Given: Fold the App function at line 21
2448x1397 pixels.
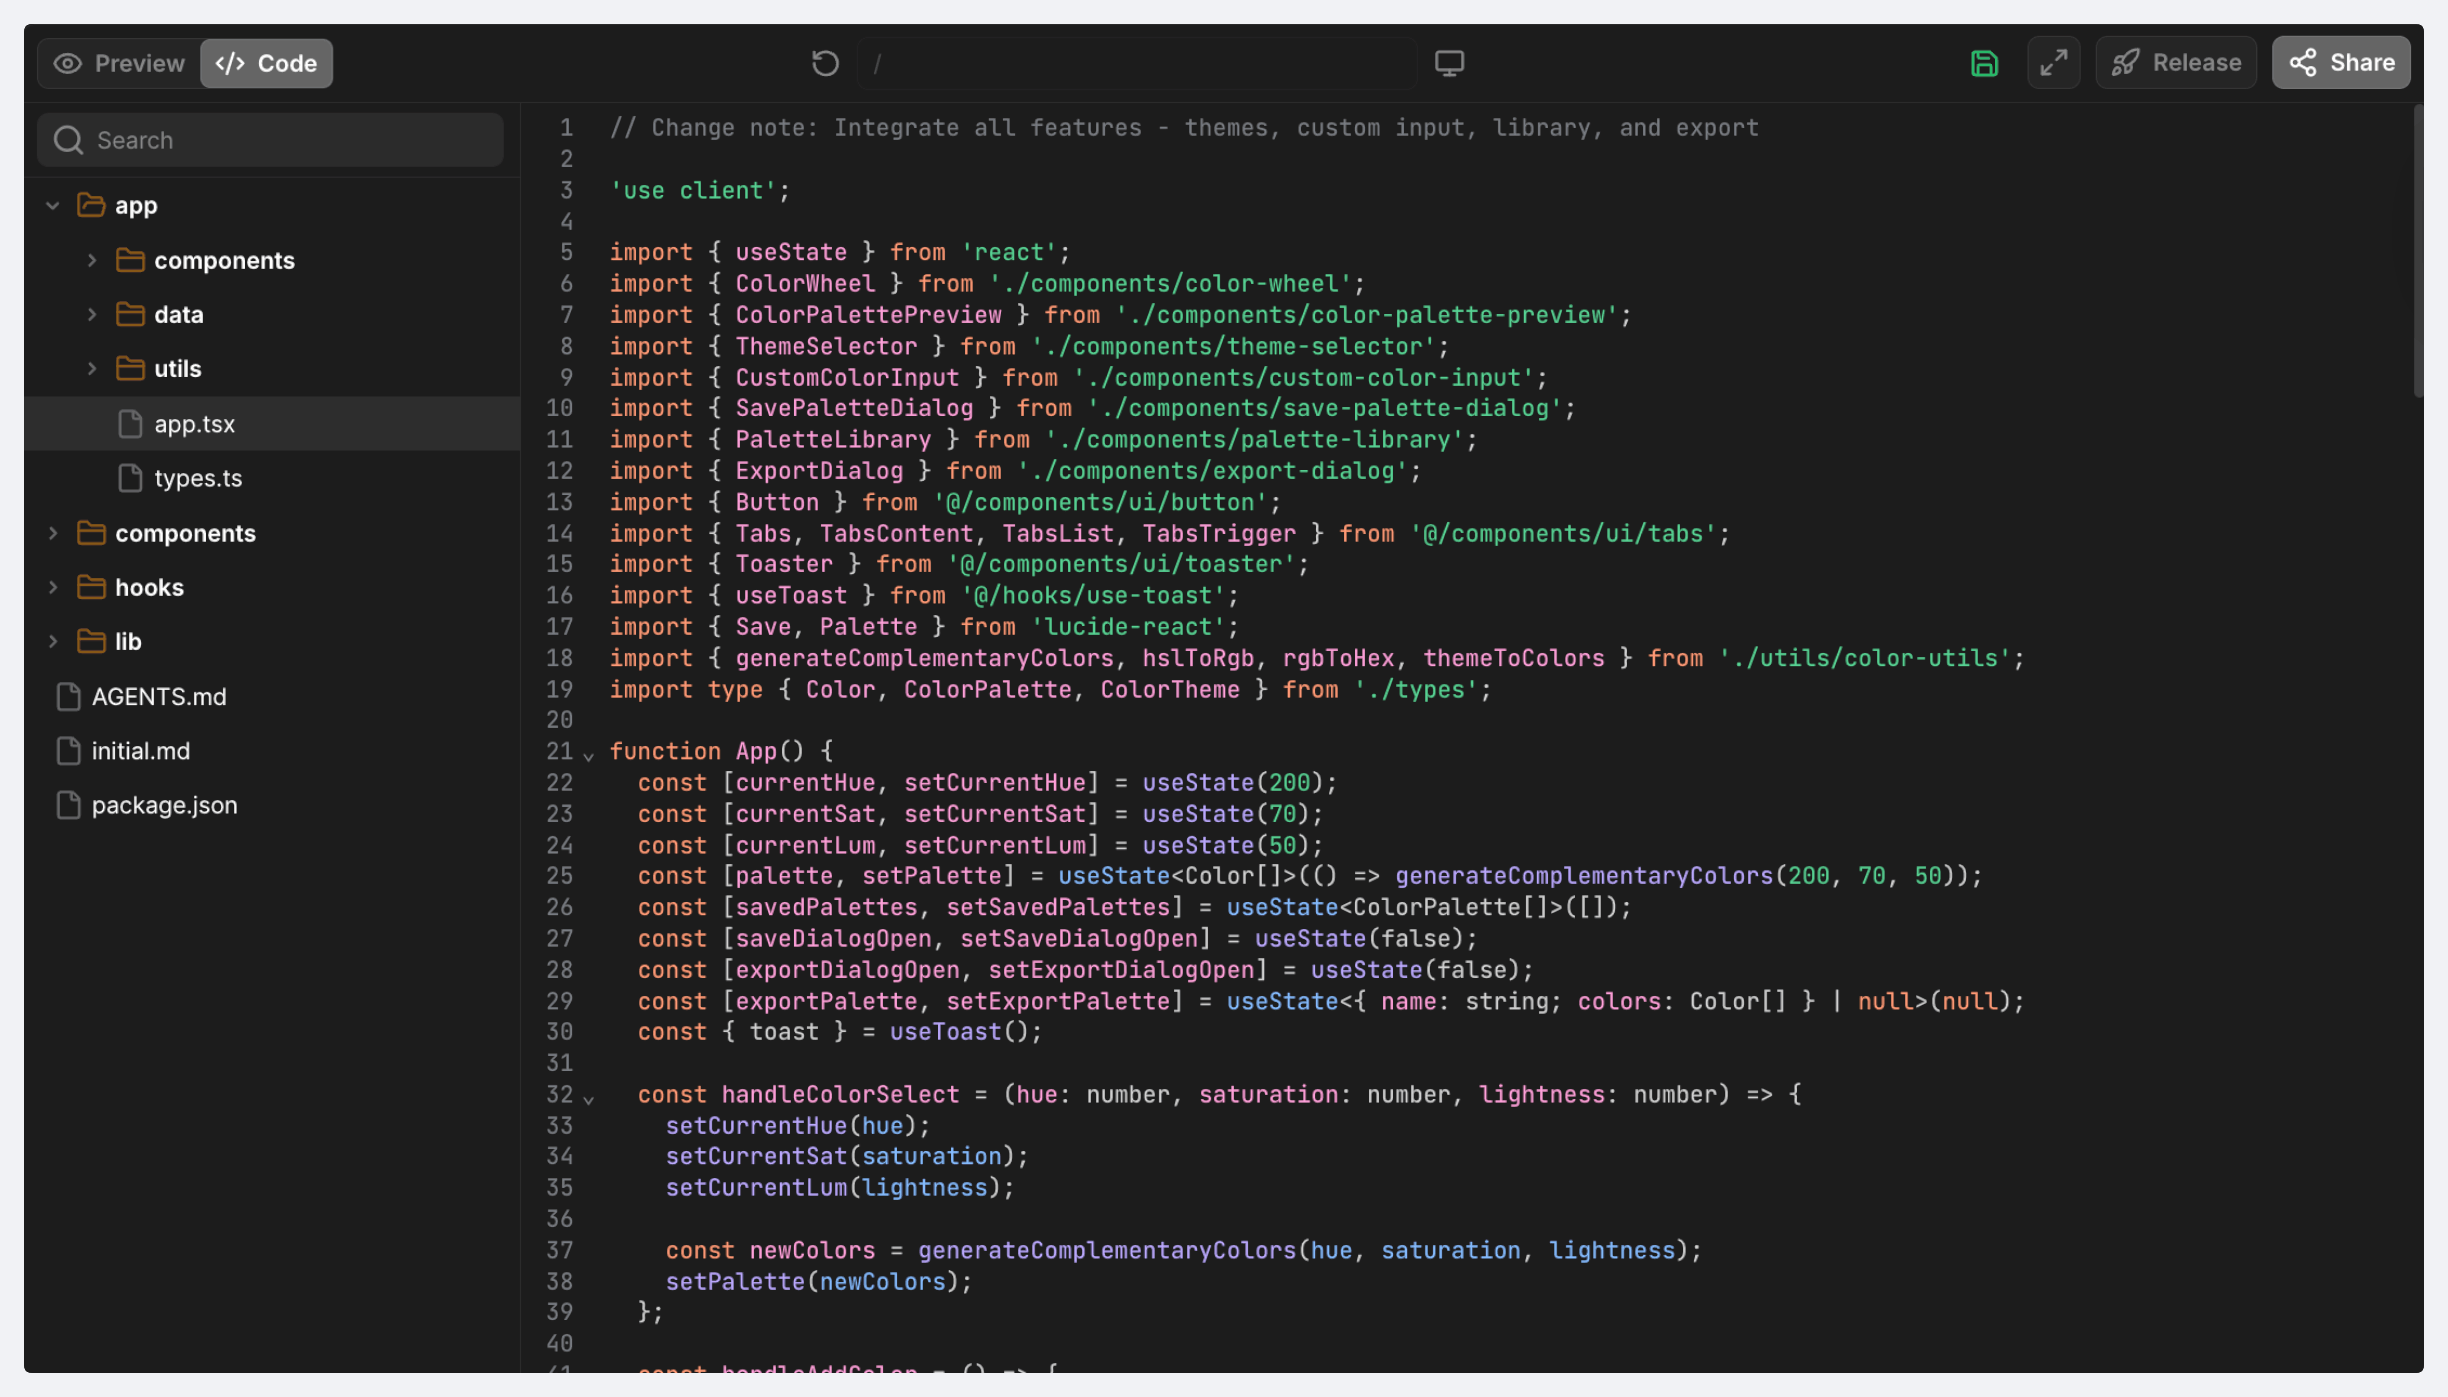Looking at the screenshot, I should 589,756.
